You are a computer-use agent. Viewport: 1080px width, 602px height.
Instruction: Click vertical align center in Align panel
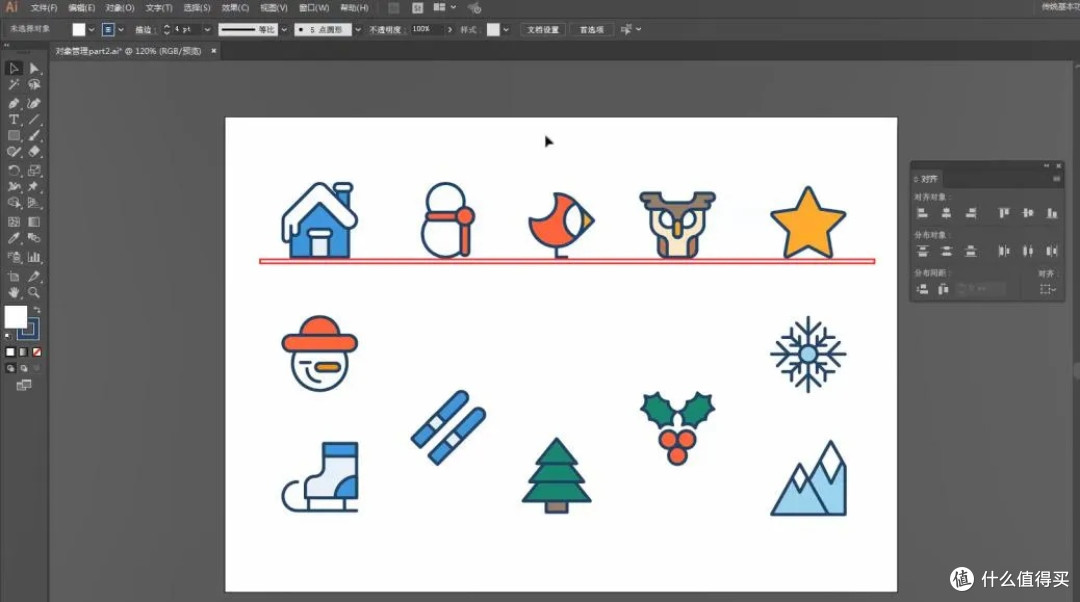click(x=1028, y=214)
